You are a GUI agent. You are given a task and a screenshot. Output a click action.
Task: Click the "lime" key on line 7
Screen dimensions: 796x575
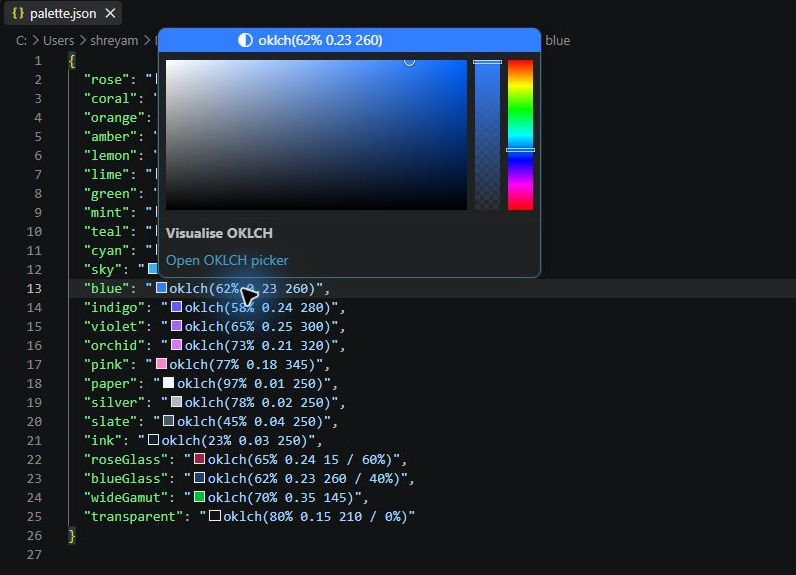106,175
